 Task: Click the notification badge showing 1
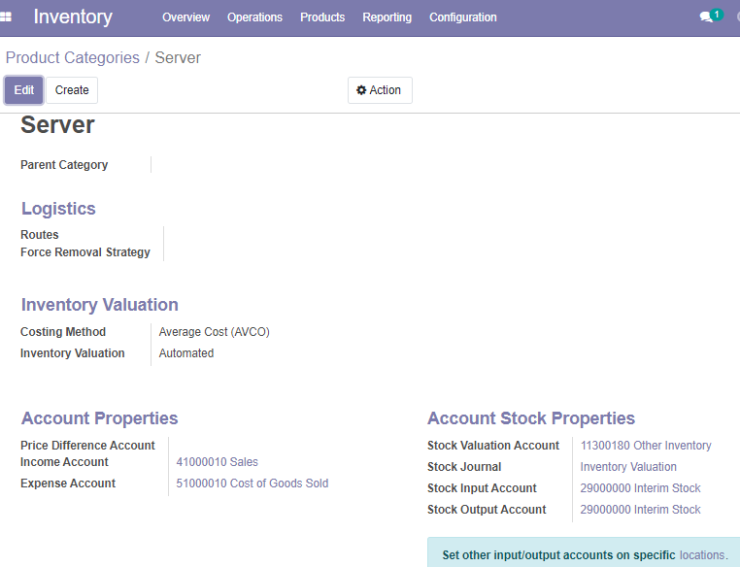[x=717, y=15]
